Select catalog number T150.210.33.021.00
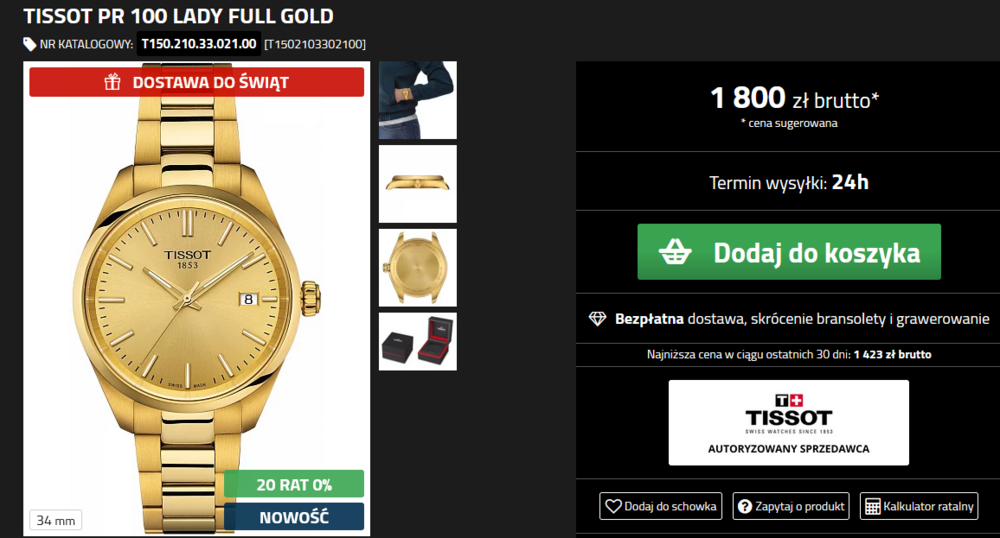Image resolution: width=1000 pixels, height=538 pixels. coord(199,44)
